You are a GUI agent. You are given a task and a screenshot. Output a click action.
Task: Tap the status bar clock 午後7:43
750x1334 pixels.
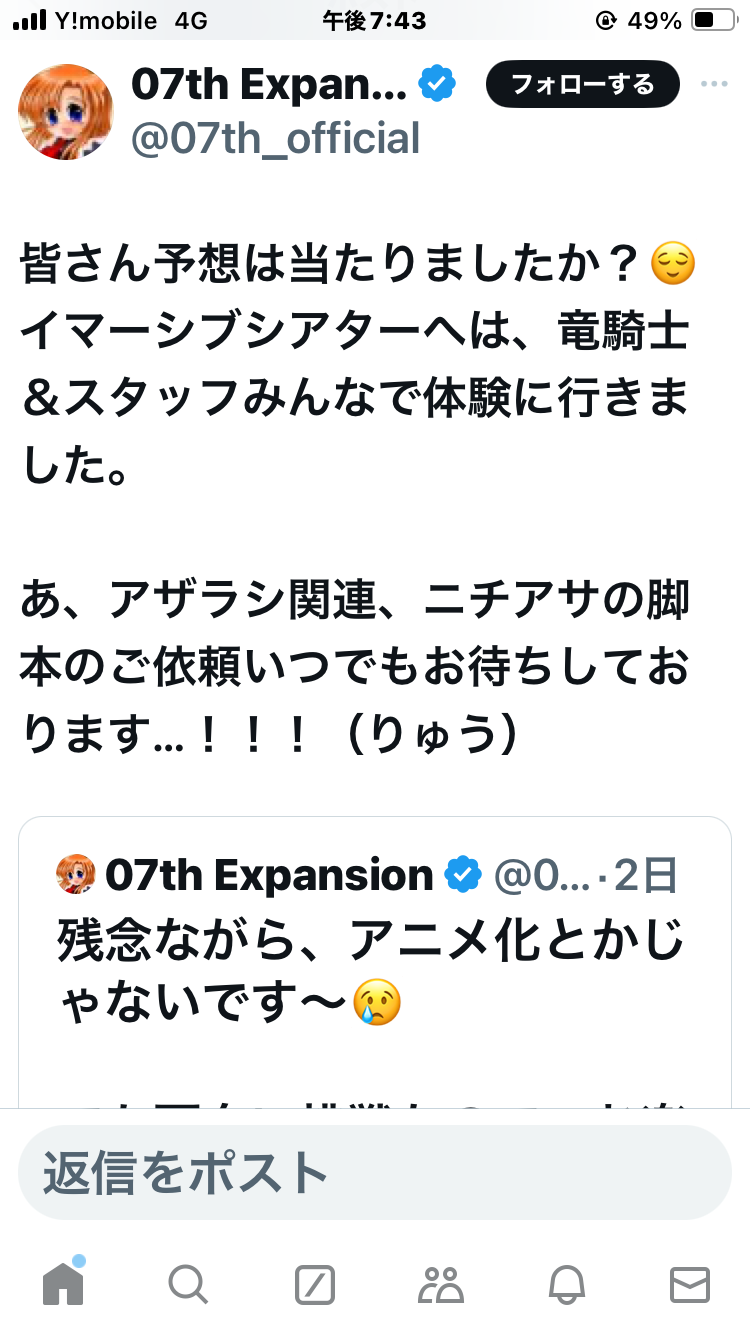click(375, 21)
